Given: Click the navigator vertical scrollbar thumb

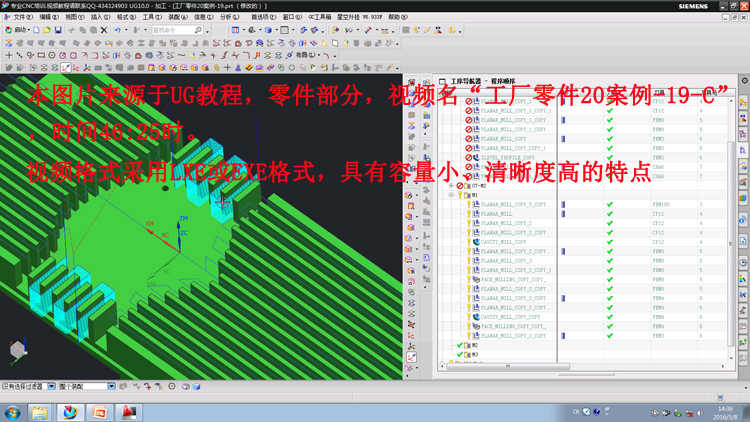Looking at the screenshot, I should tap(730, 244).
